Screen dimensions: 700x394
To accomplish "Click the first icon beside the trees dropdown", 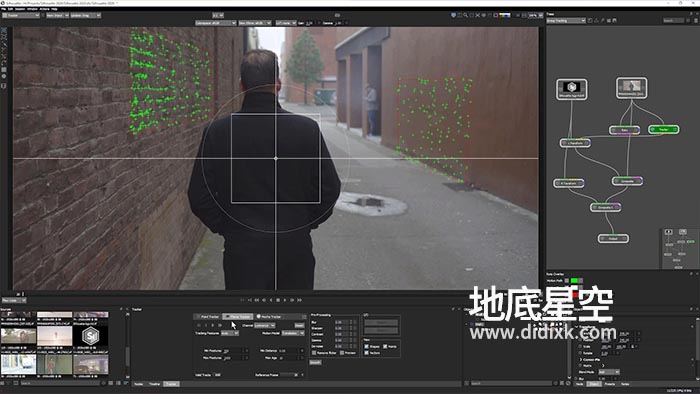I will pyautogui.click(x=590, y=21).
